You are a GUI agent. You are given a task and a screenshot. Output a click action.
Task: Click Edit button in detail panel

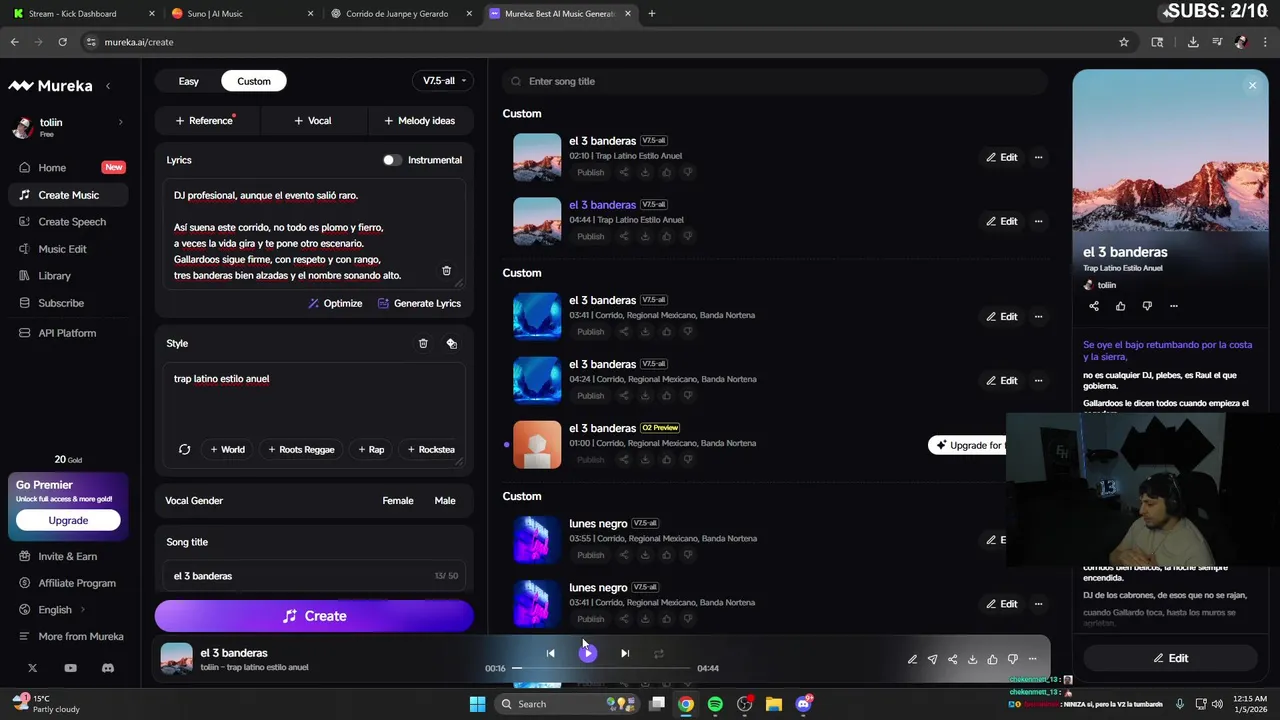[x=1170, y=658]
